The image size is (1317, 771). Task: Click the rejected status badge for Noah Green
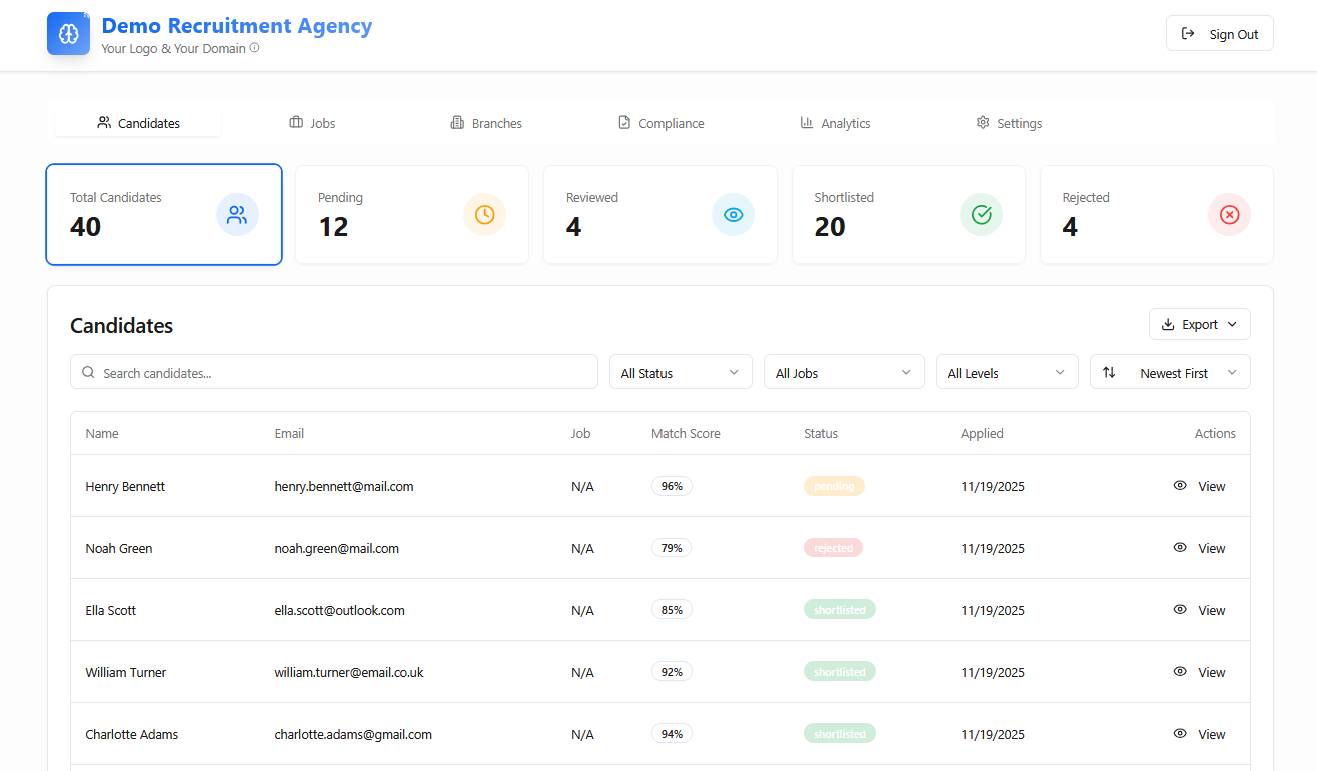(x=833, y=548)
